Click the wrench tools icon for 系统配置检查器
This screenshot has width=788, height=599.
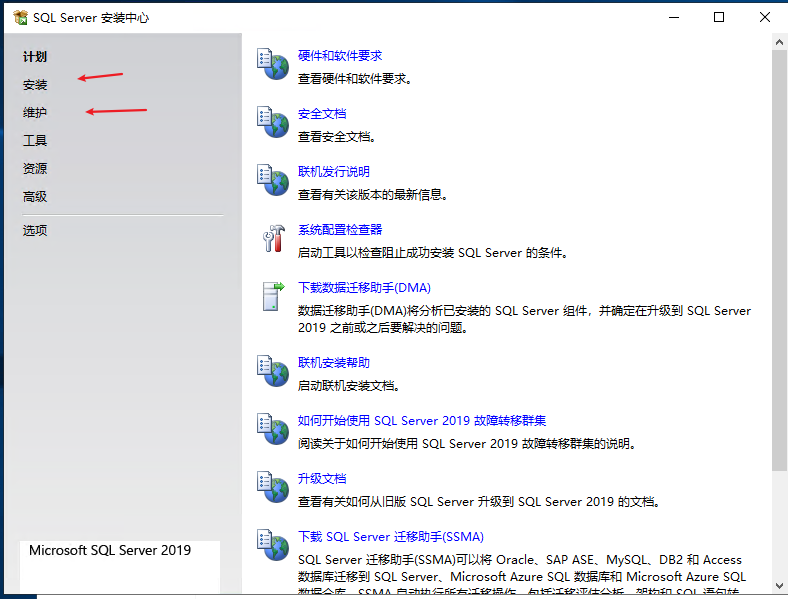pos(273,238)
